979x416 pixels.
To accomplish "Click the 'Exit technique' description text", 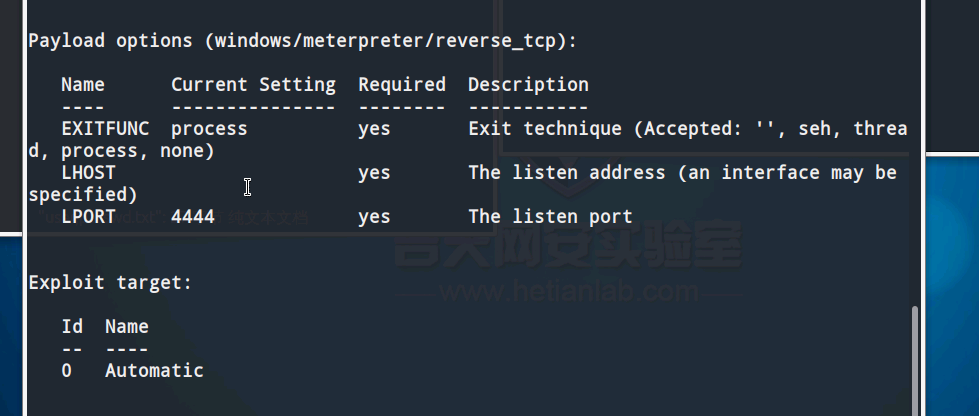I will point(545,129).
